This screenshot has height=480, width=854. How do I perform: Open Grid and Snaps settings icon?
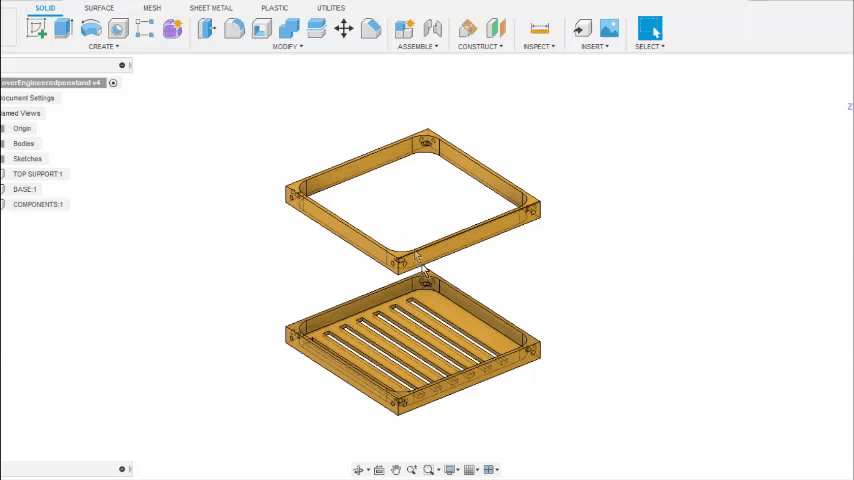pos(469,470)
